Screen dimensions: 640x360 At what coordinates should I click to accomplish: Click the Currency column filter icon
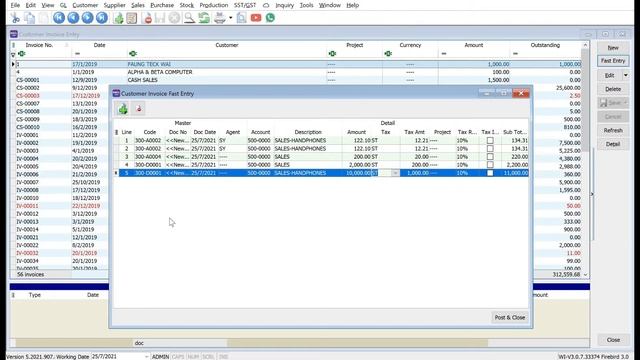(x=388, y=53)
